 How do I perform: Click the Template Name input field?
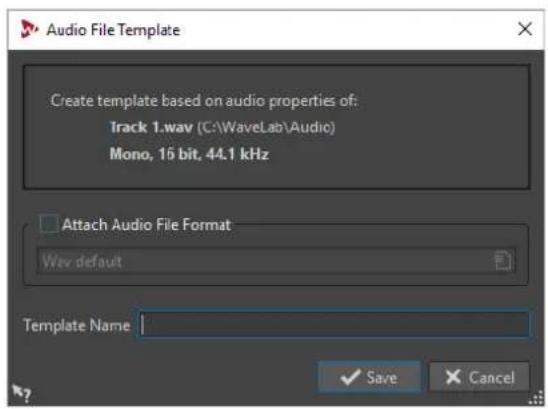pyautogui.click(x=334, y=325)
